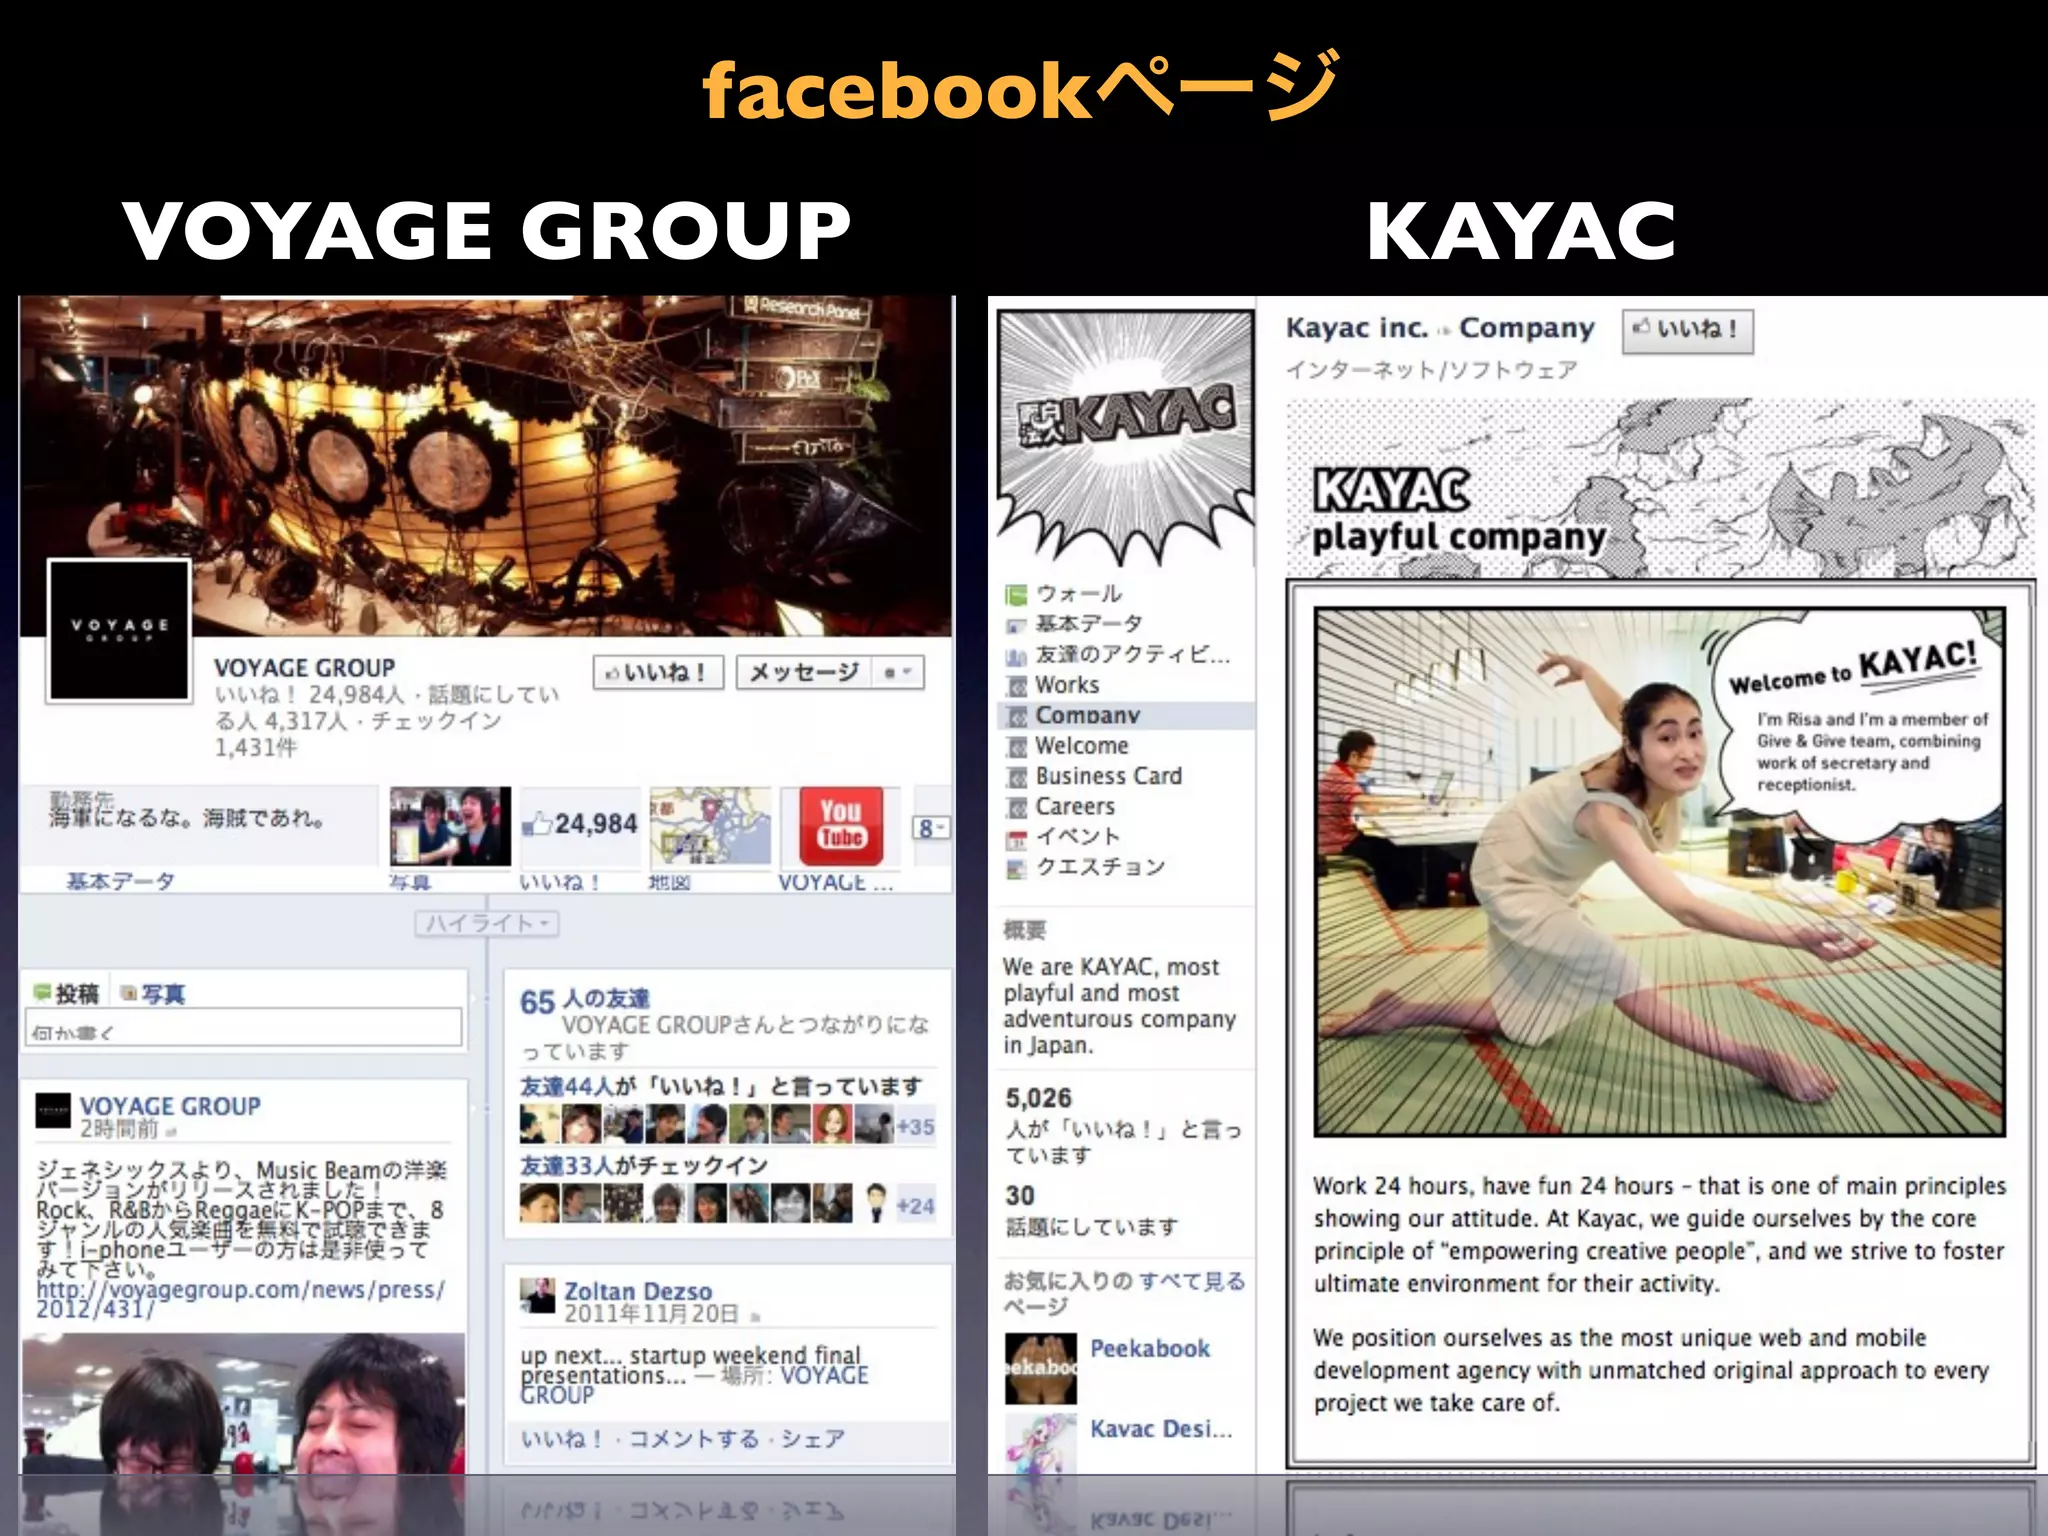2048x1536 pixels.
Task: Click コメントする under Zoltan Dezso post
Action: pyautogui.click(x=694, y=1439)
